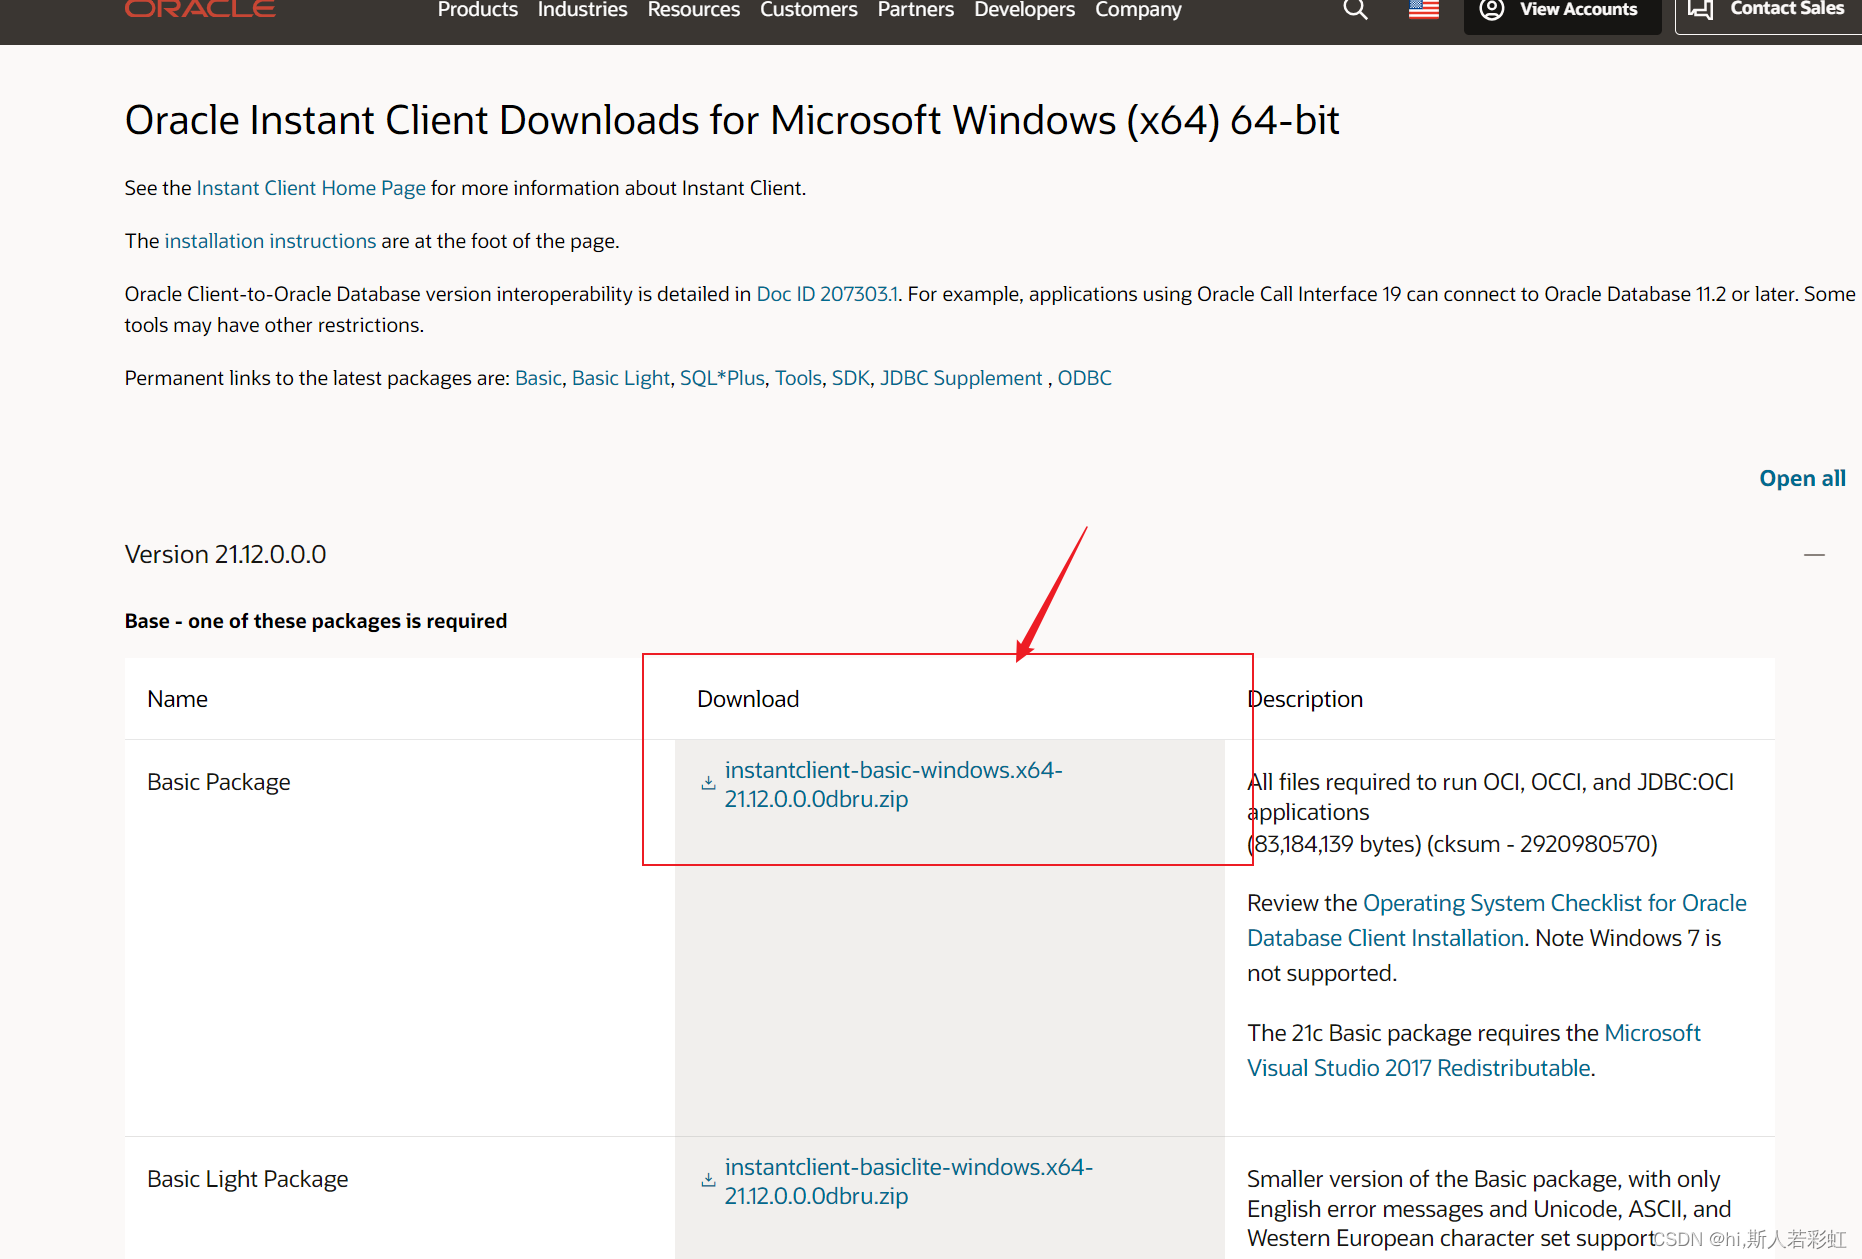Screen dimensions: 1862x1259
Task: Click the Name column header
Action: click(x=177, y=699)
